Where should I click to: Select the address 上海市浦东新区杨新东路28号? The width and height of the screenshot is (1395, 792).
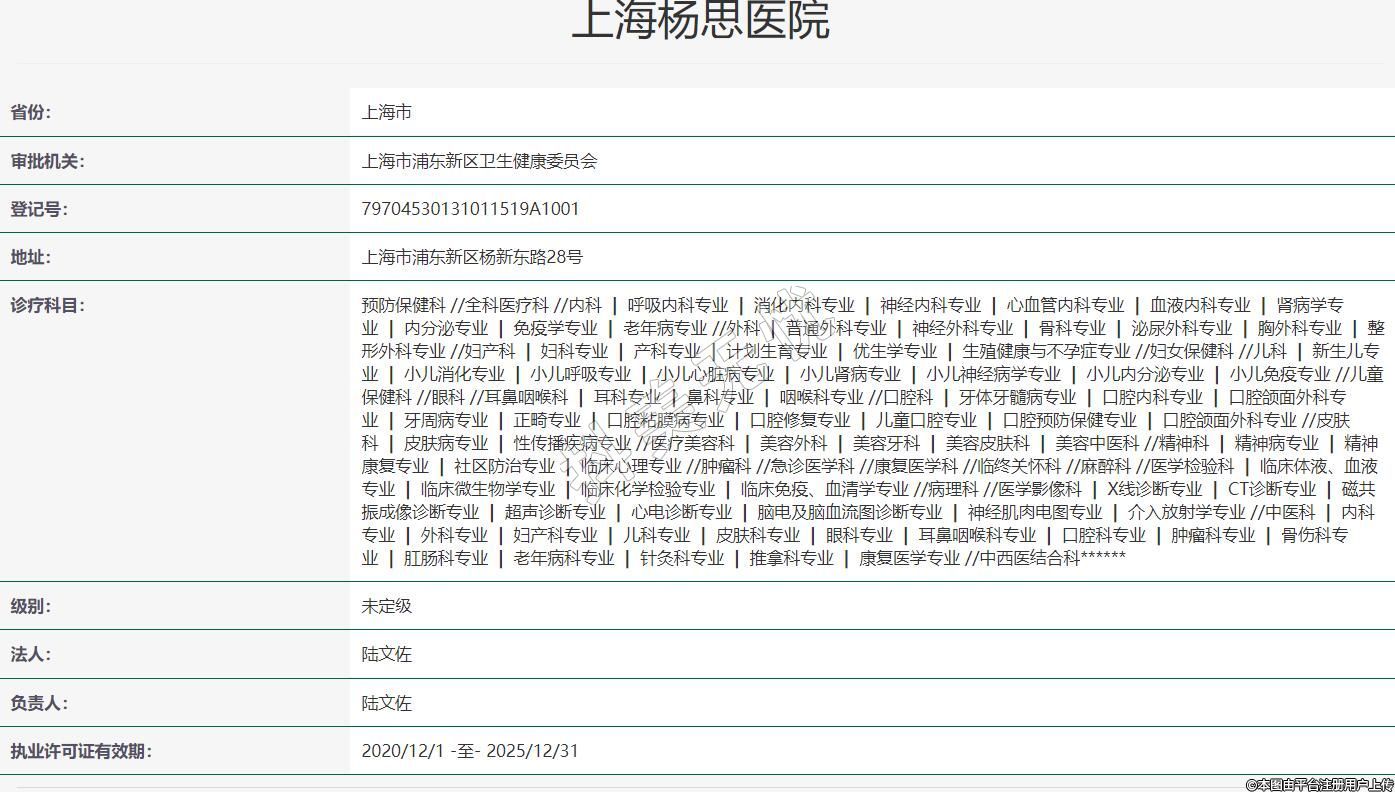pyautogui.click(x=472, y=258)
